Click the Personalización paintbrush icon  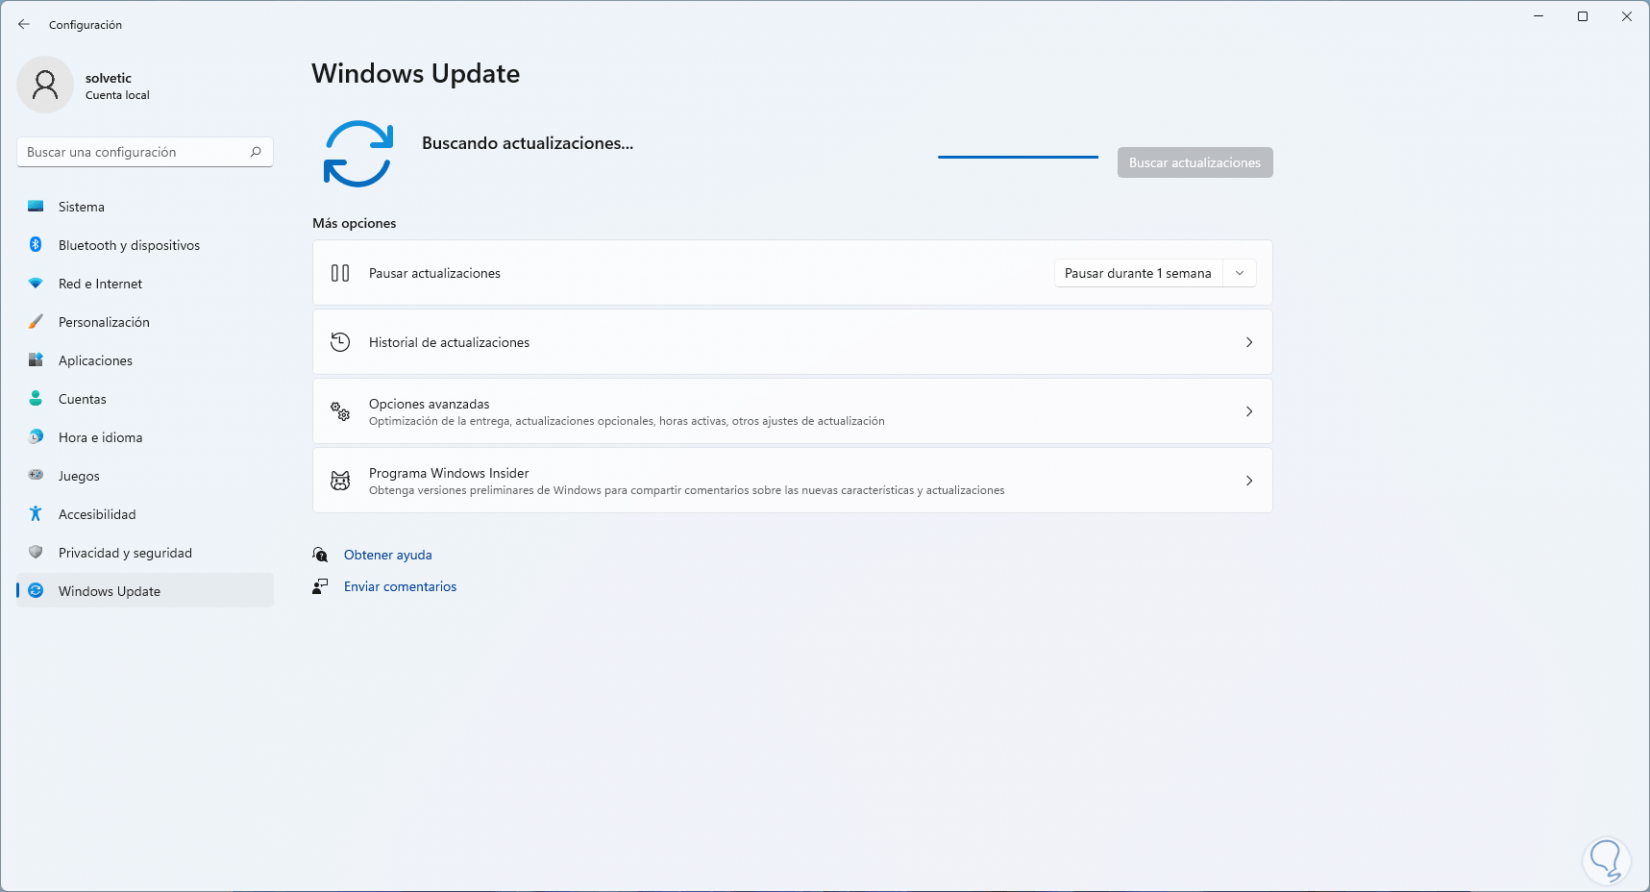[36, 322]
